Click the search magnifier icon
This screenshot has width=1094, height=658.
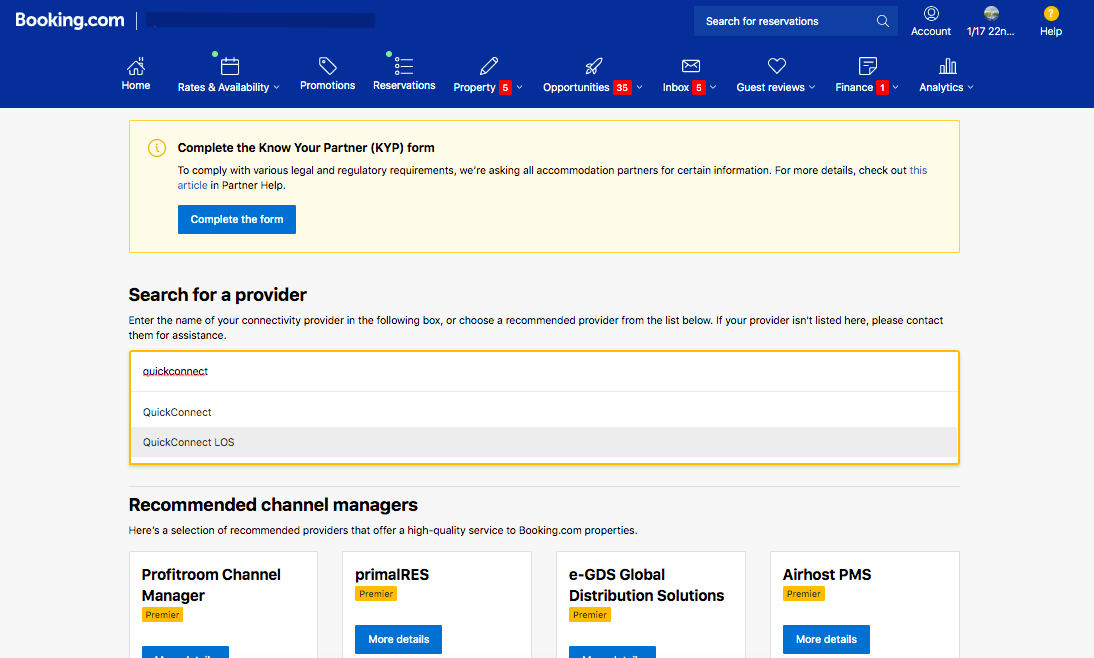pyautogui.click(x=883, y=21)
